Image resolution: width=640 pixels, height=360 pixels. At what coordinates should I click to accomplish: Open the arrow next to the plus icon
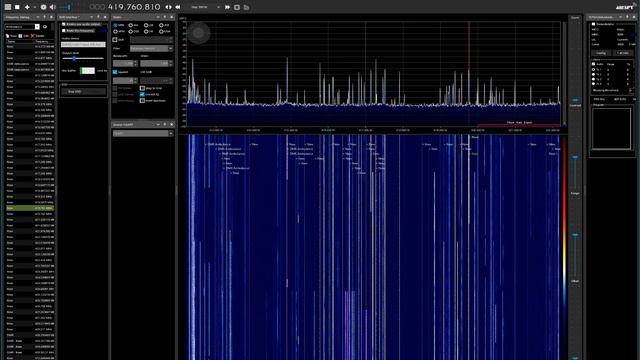(34, 7)
